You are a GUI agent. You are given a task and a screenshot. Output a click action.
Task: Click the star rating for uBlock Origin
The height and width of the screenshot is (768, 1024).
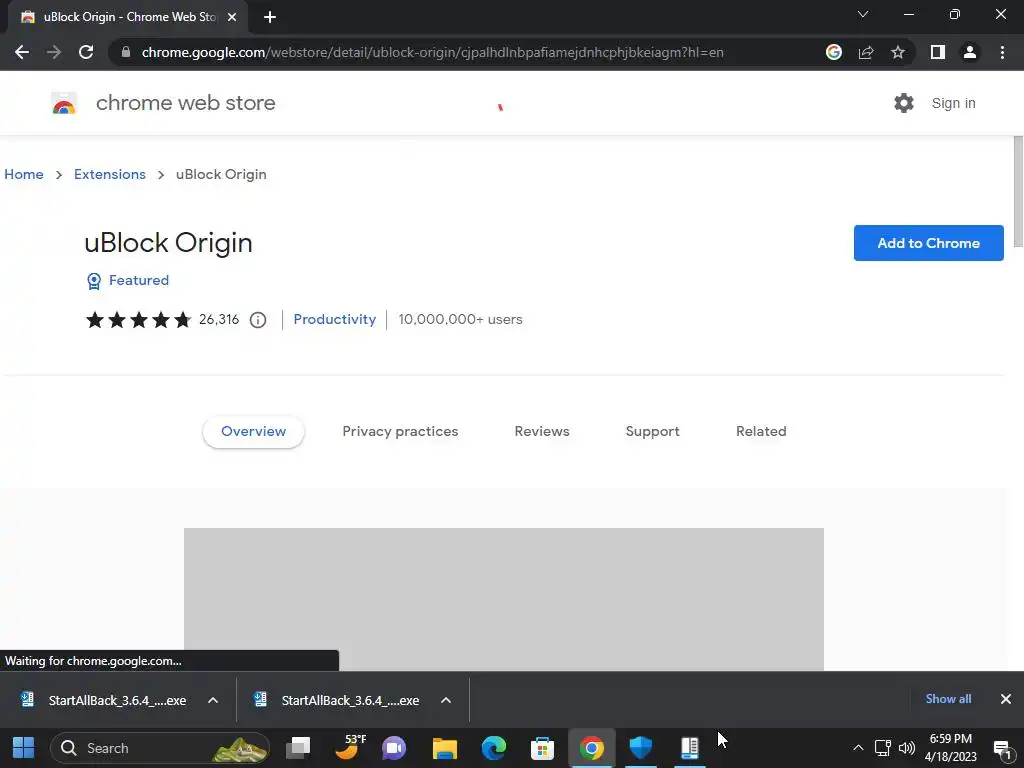[138, 319]
